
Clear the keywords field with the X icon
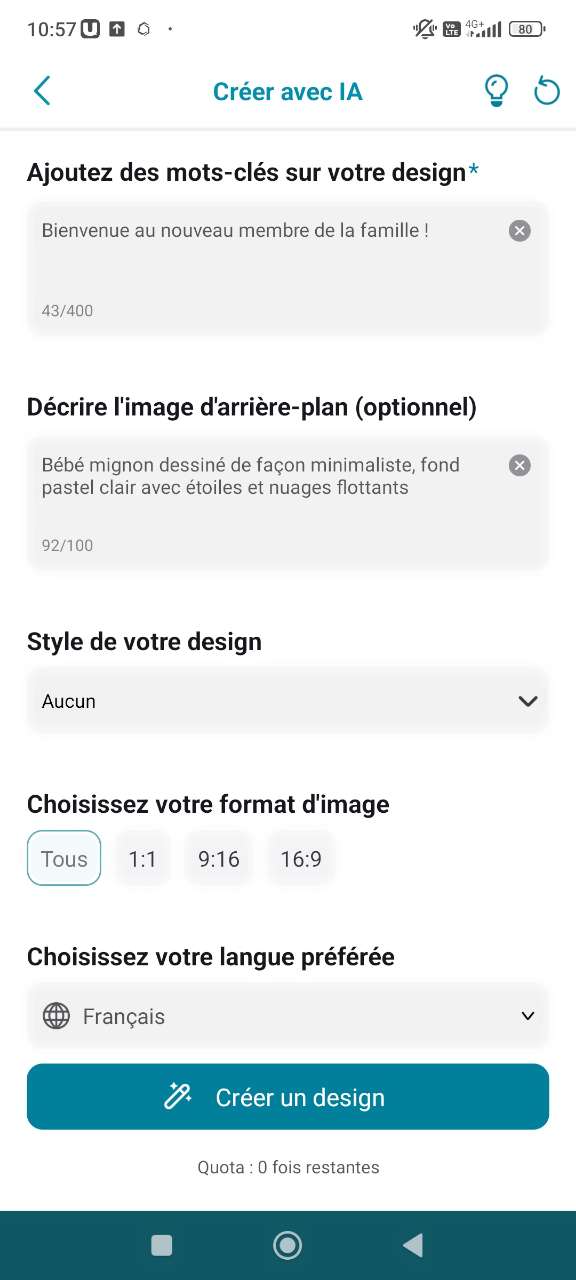(519, 231)
